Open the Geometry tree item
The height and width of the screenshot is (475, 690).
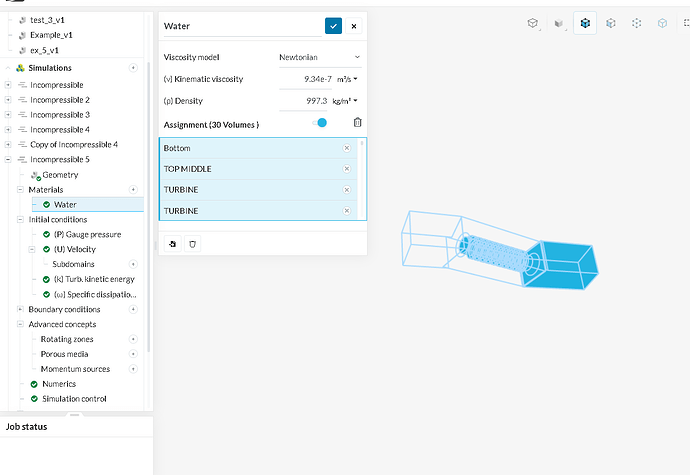[60, 174]
